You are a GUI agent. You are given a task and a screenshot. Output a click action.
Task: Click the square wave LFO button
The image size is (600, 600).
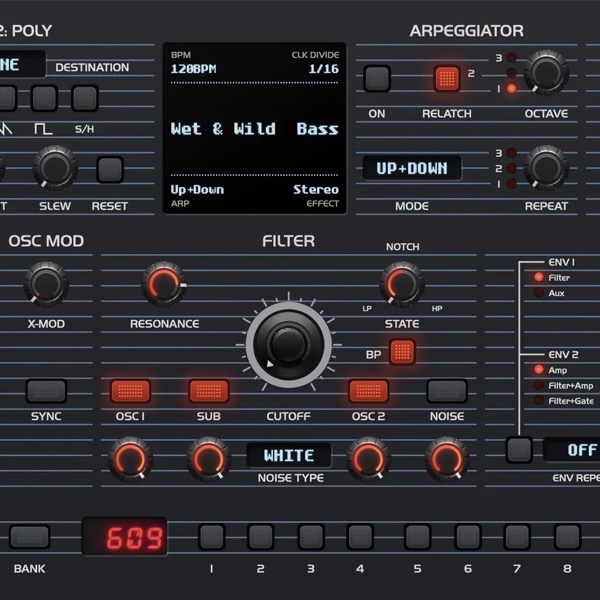(x=44, y=98)
